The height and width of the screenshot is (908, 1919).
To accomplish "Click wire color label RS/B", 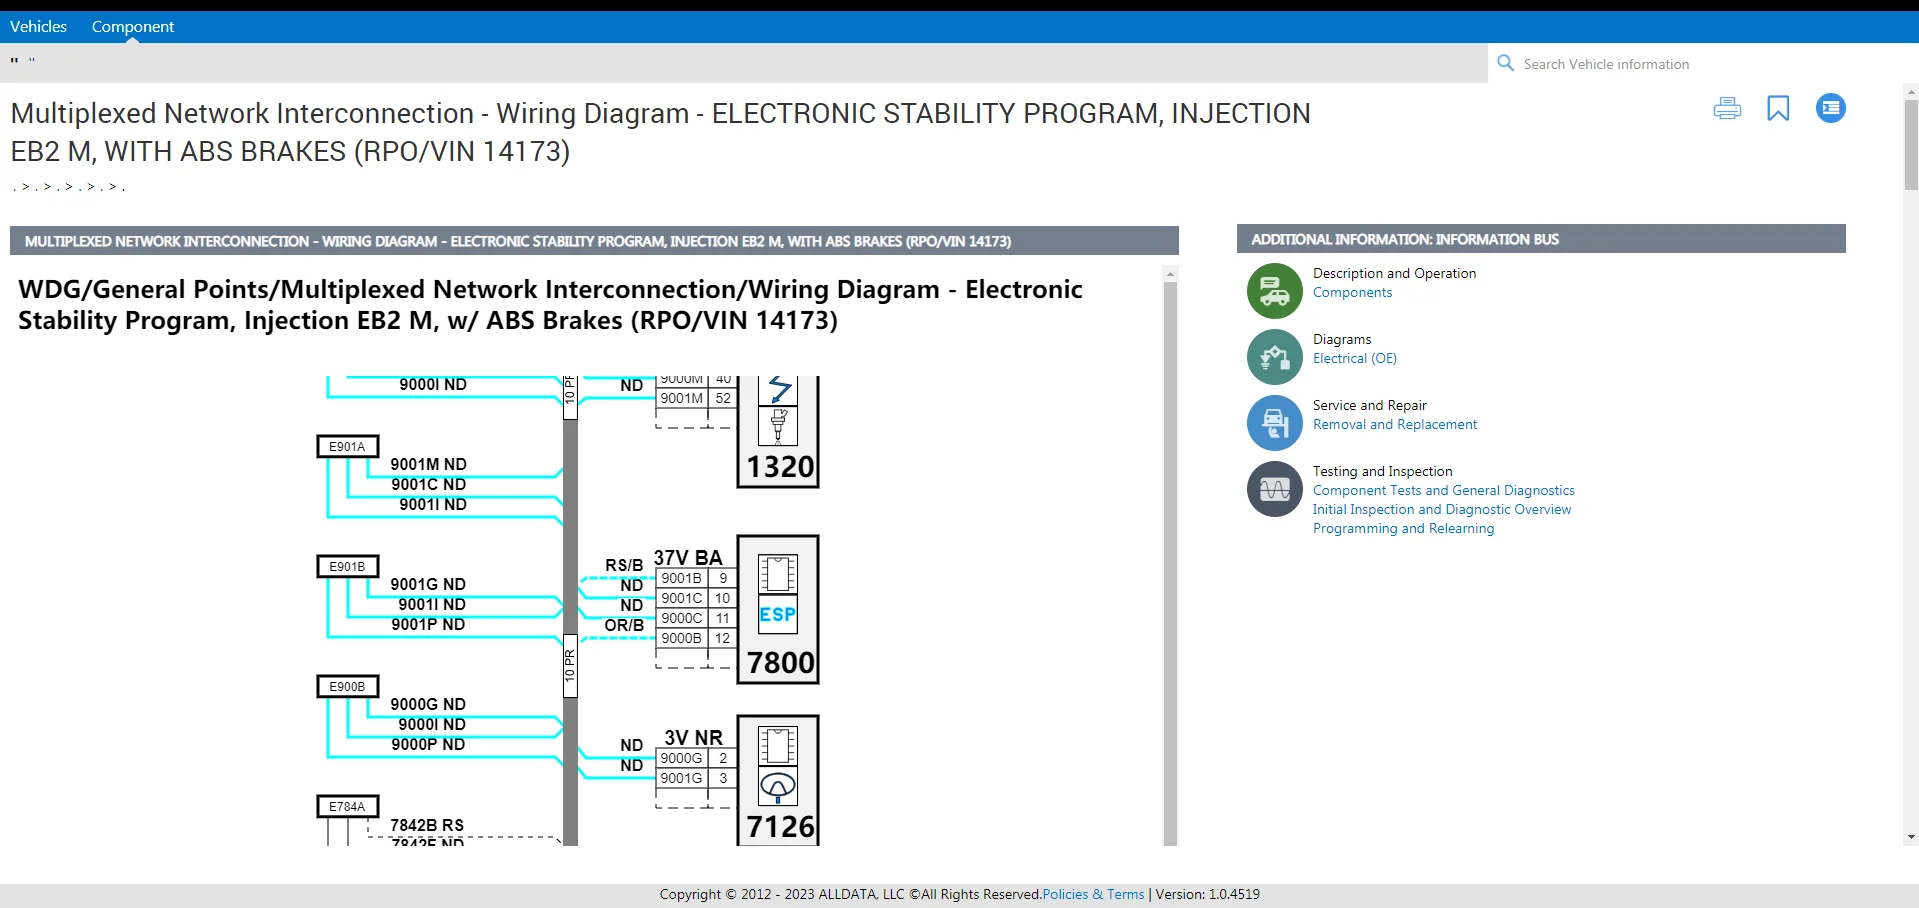I will click(624, 565).
